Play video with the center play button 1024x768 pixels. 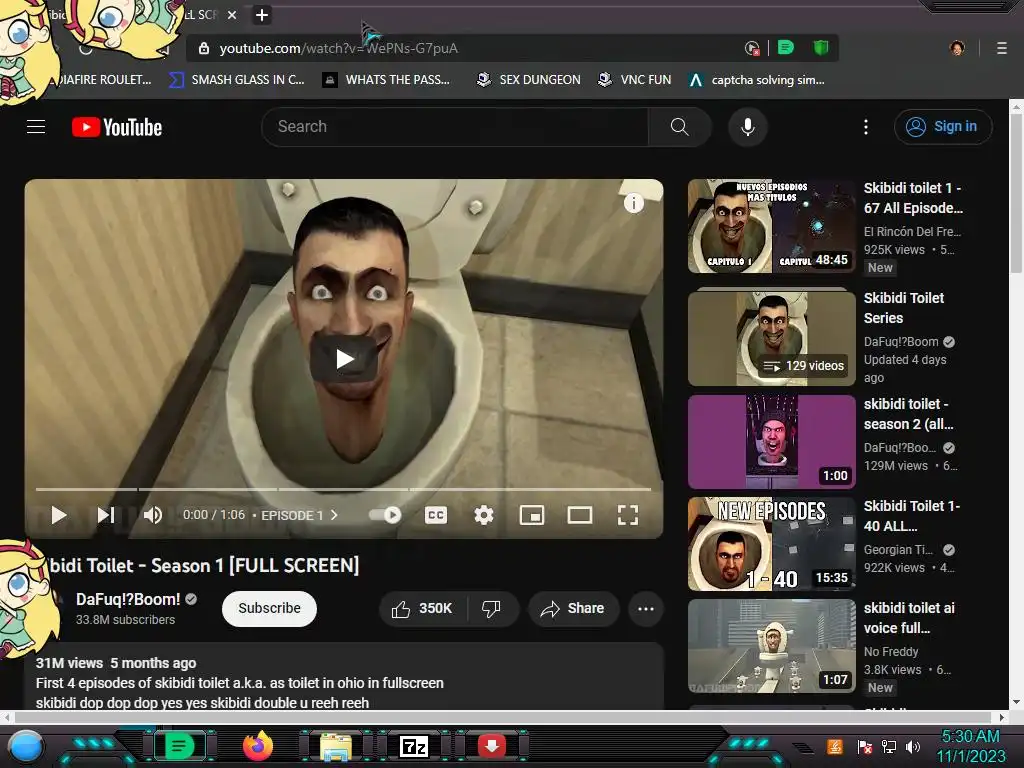pos(344,359)
